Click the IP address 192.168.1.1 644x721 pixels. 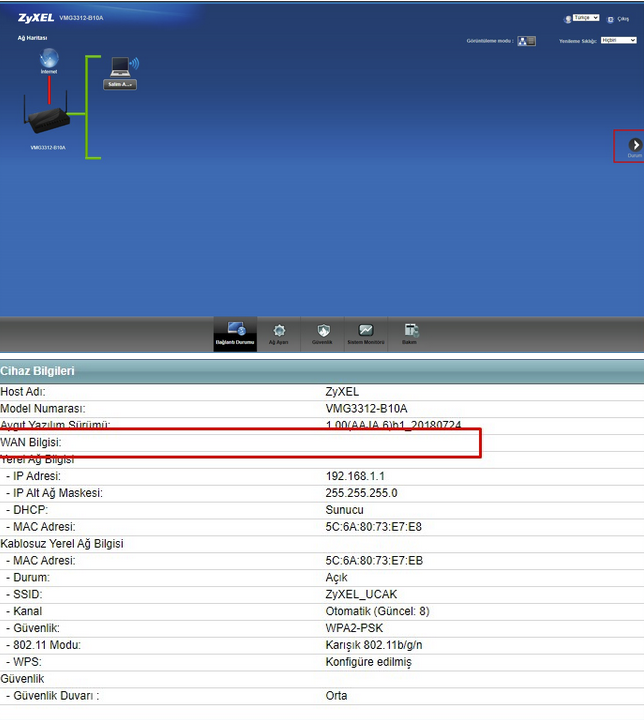(x=355, y=476)
